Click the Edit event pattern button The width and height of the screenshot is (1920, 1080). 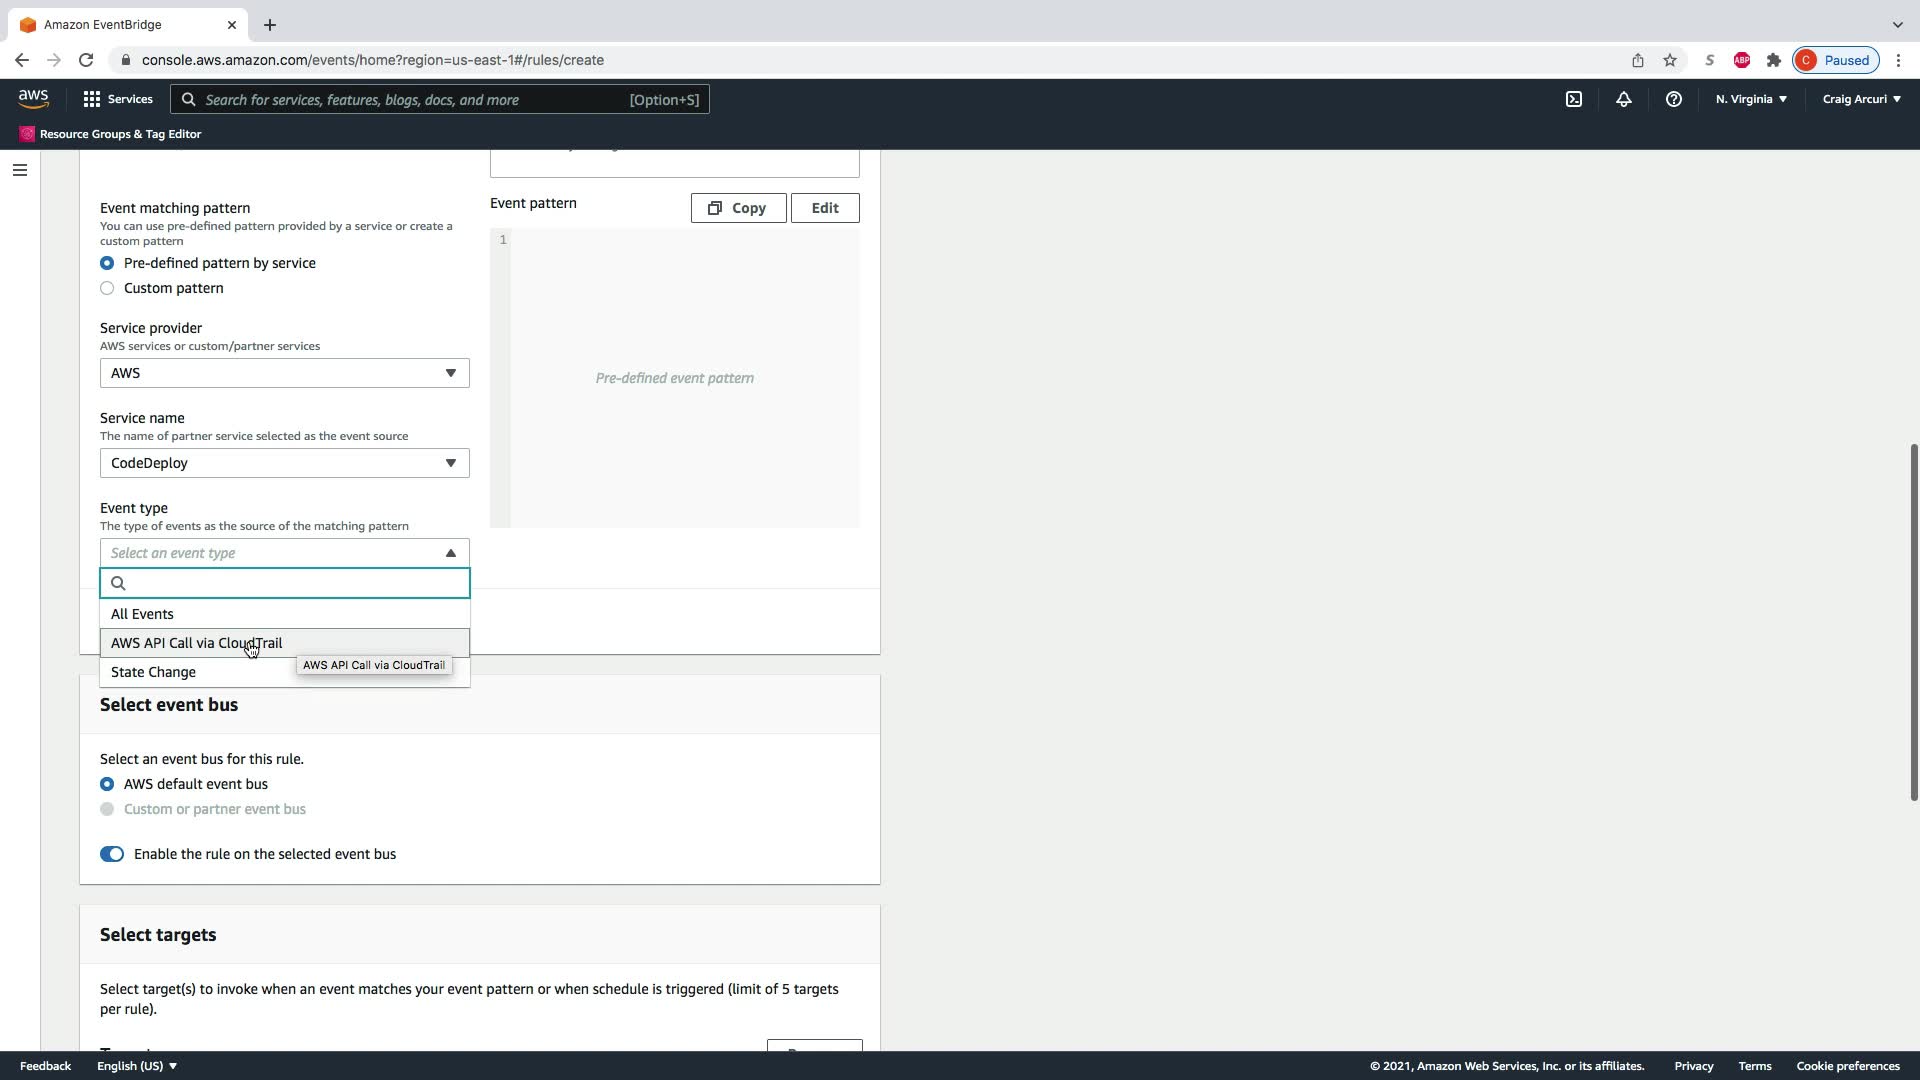pyautogui.click(x=825, y=208)
